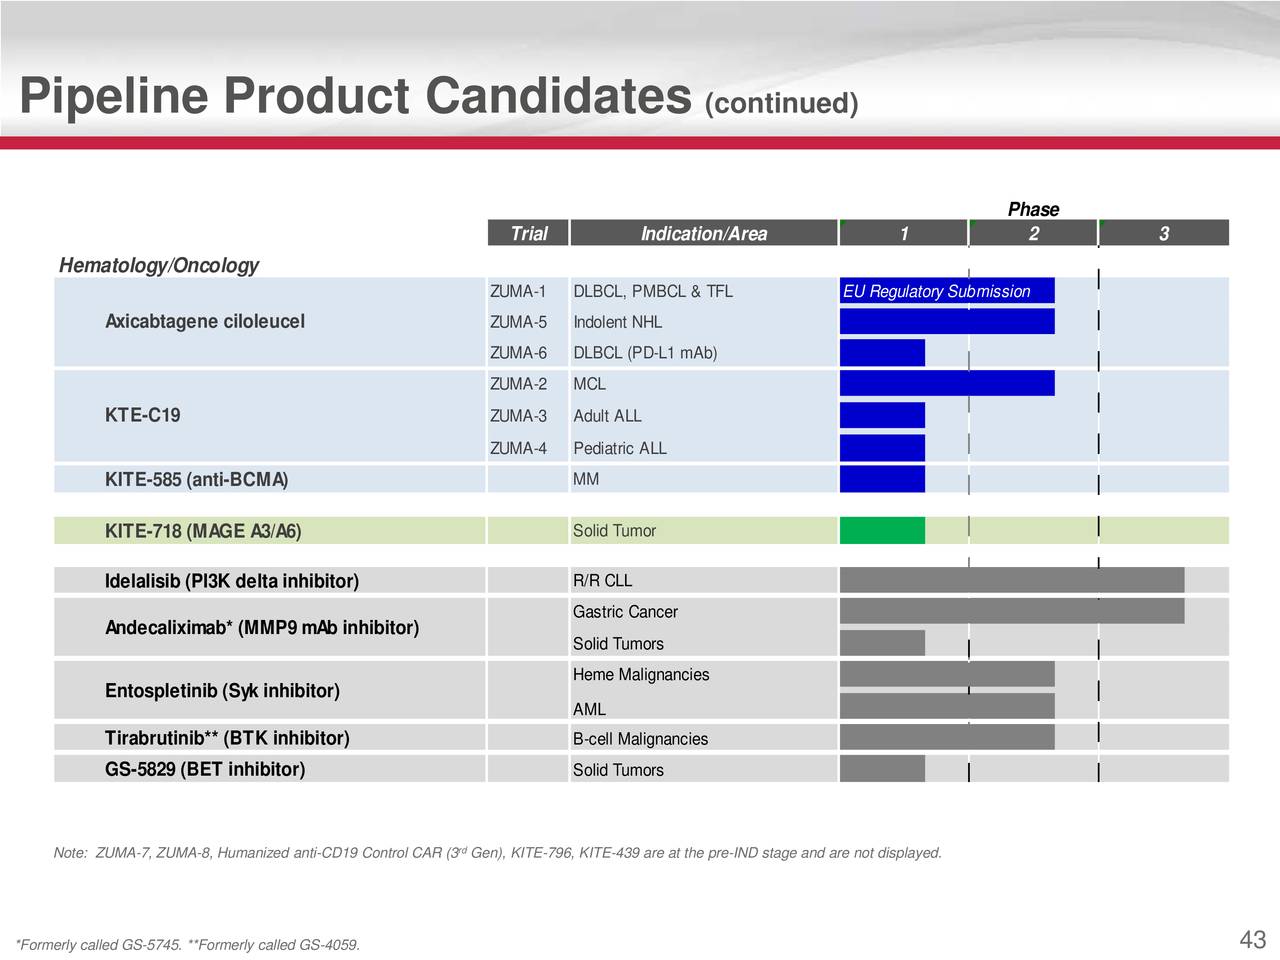Click the ZUMA-6 blue phase bar
1280x960 pixels.
tap(882, 353)
